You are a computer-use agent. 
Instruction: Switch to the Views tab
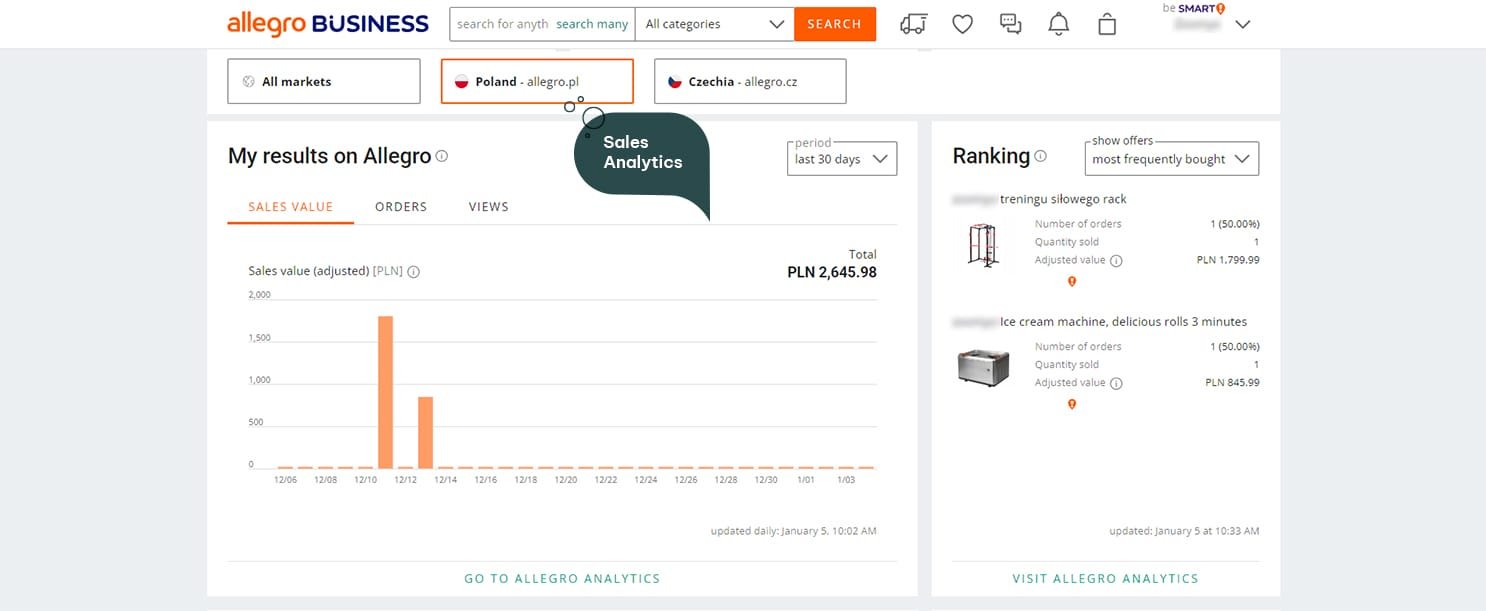488,207
